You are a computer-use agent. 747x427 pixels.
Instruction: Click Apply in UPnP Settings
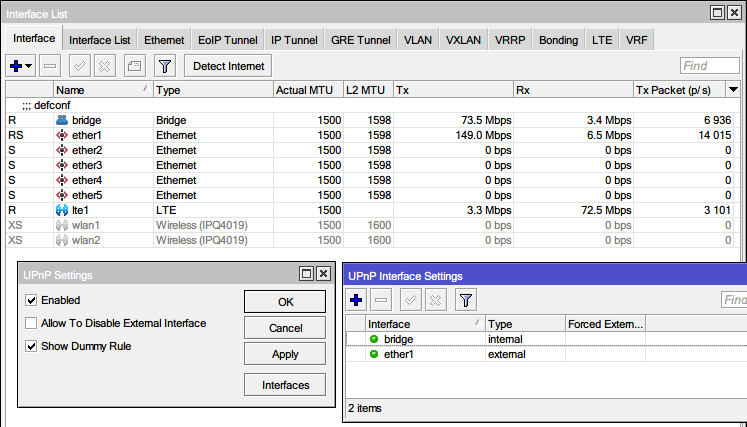pos(285,354)
